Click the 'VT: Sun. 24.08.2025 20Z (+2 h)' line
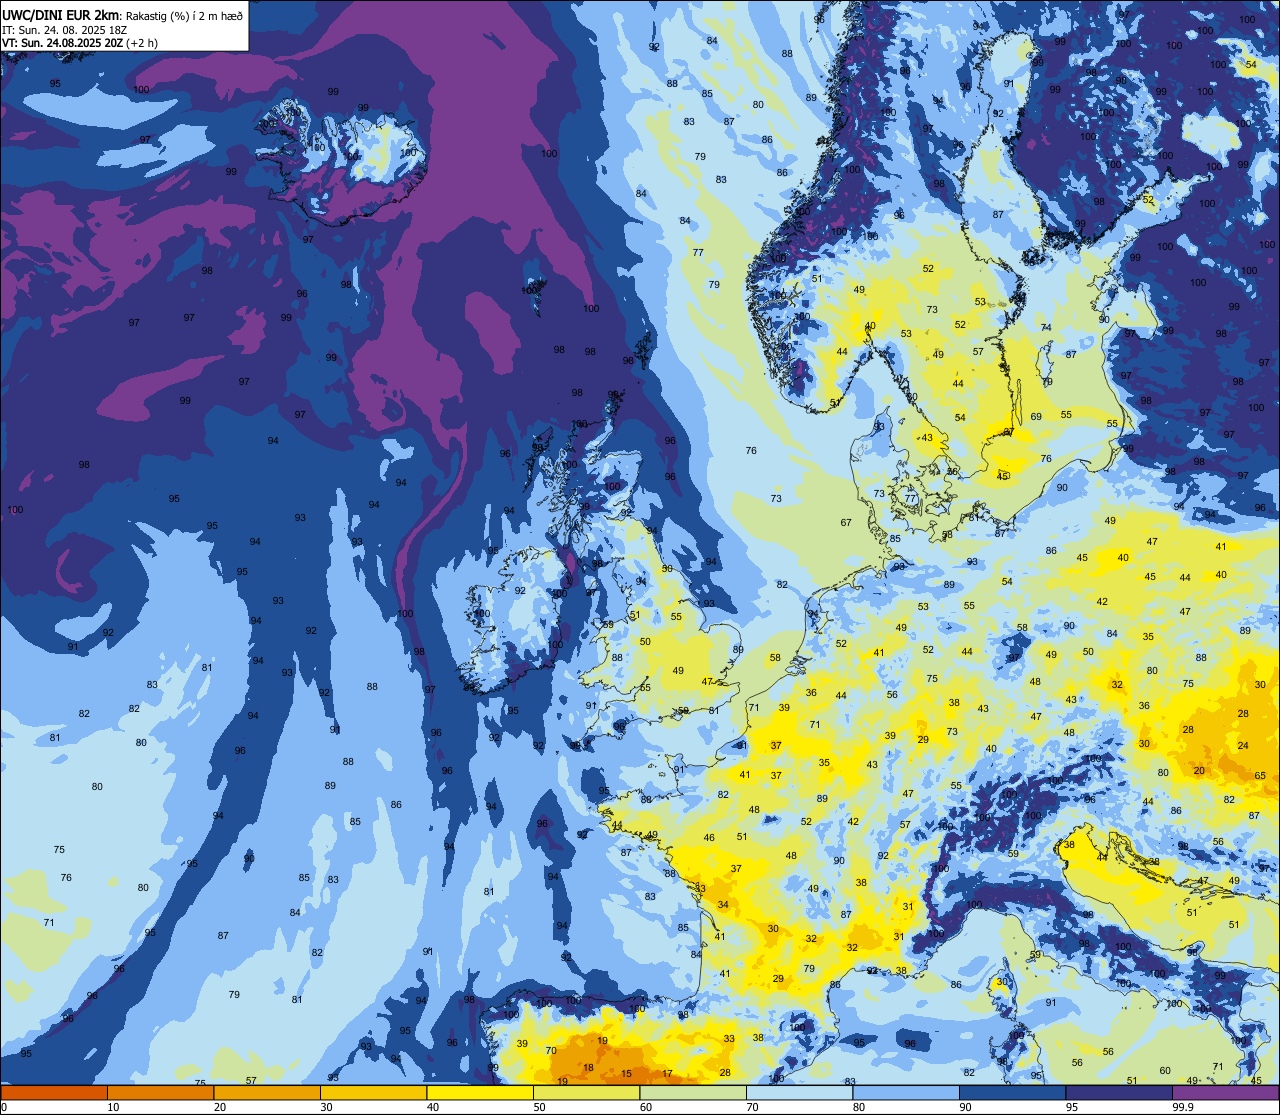The height and width of the screenshot is (1115, 1280). 80,42
